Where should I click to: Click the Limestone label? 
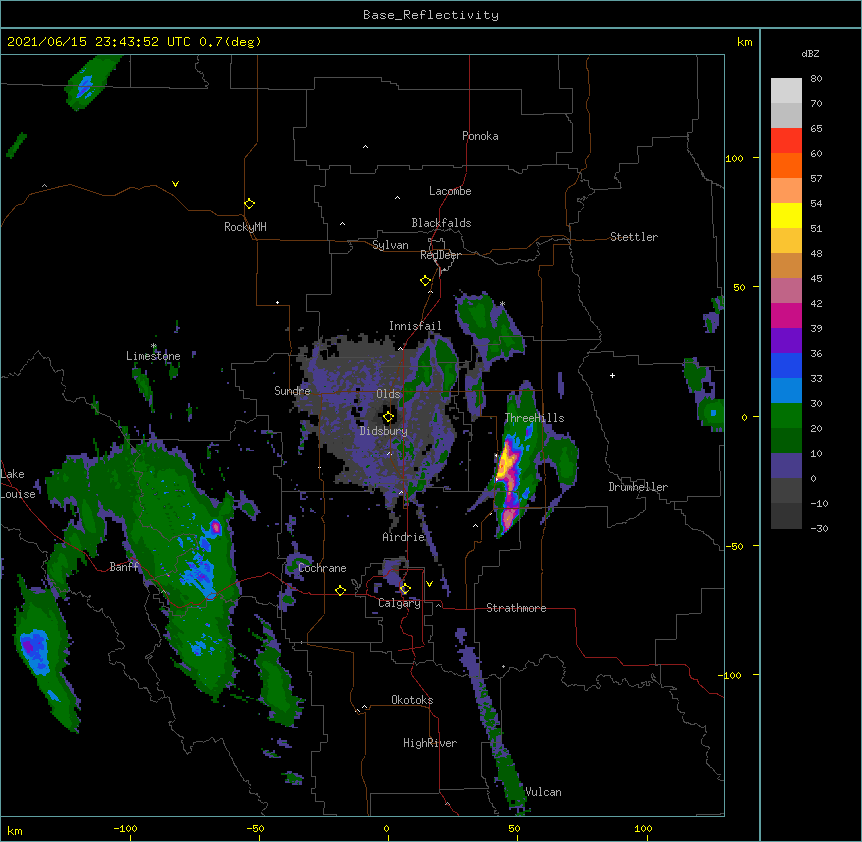pyautogui.click(x=153, y=356)
